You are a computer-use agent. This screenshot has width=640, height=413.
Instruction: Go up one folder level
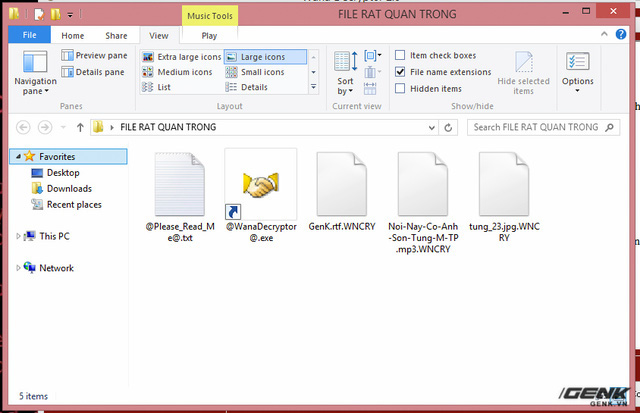point(80,127)
